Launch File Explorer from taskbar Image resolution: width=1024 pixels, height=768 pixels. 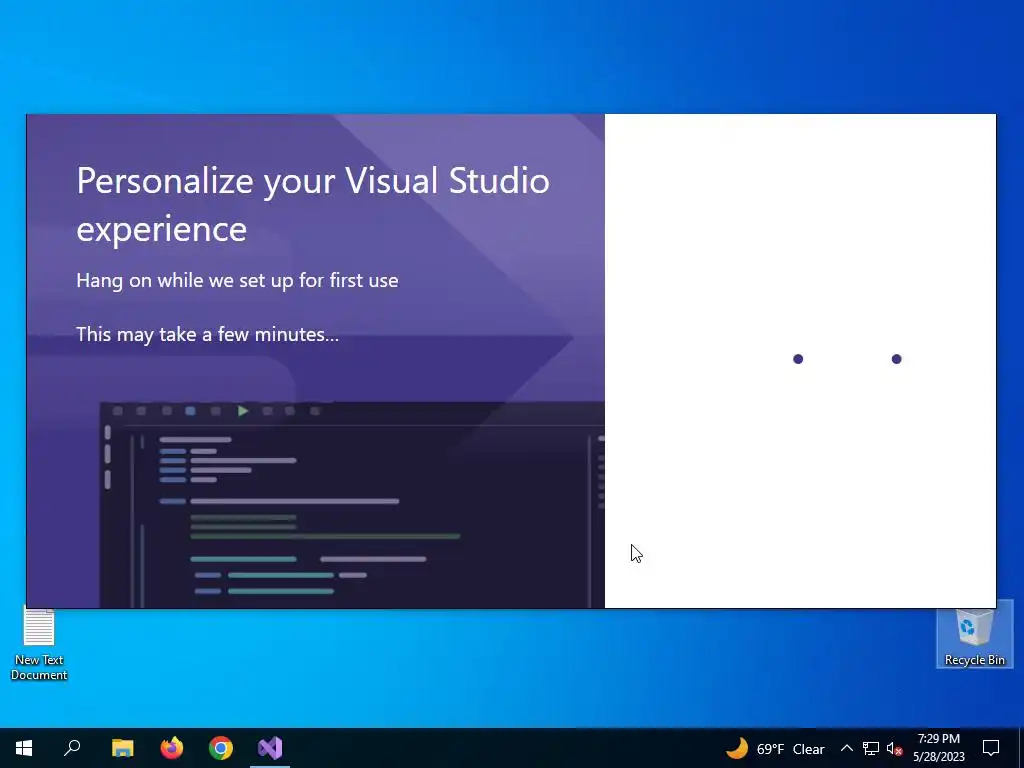click(x=122, y=748)
